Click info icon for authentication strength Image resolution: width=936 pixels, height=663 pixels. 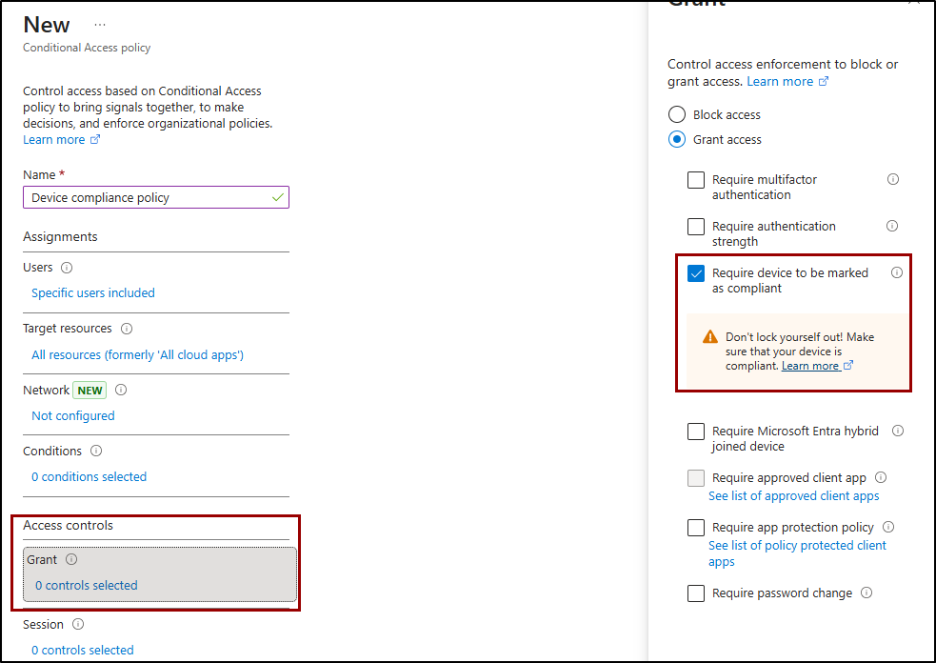pos(892,226)
